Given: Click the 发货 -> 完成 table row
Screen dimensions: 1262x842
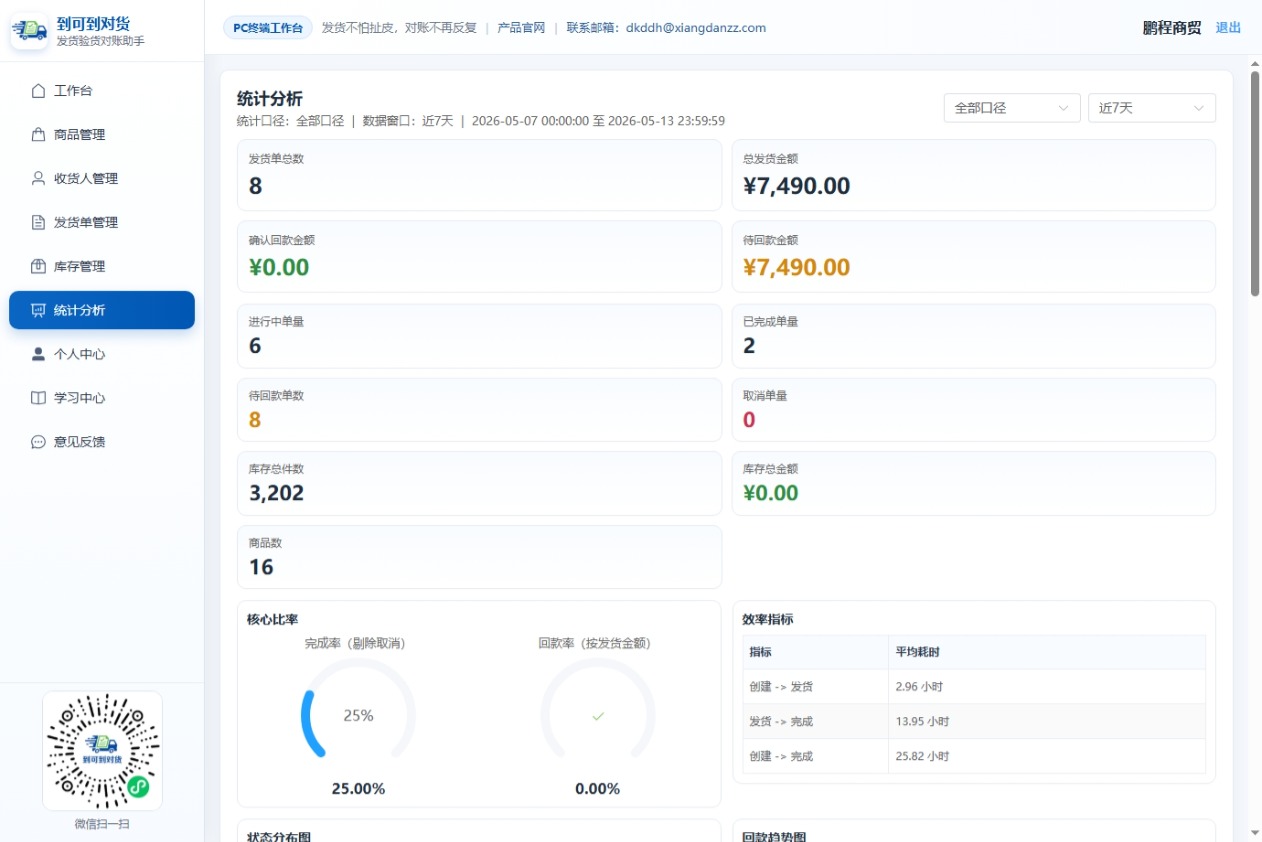Looking at the screenshot, I should pyautogui.click(x=974, y=721).
